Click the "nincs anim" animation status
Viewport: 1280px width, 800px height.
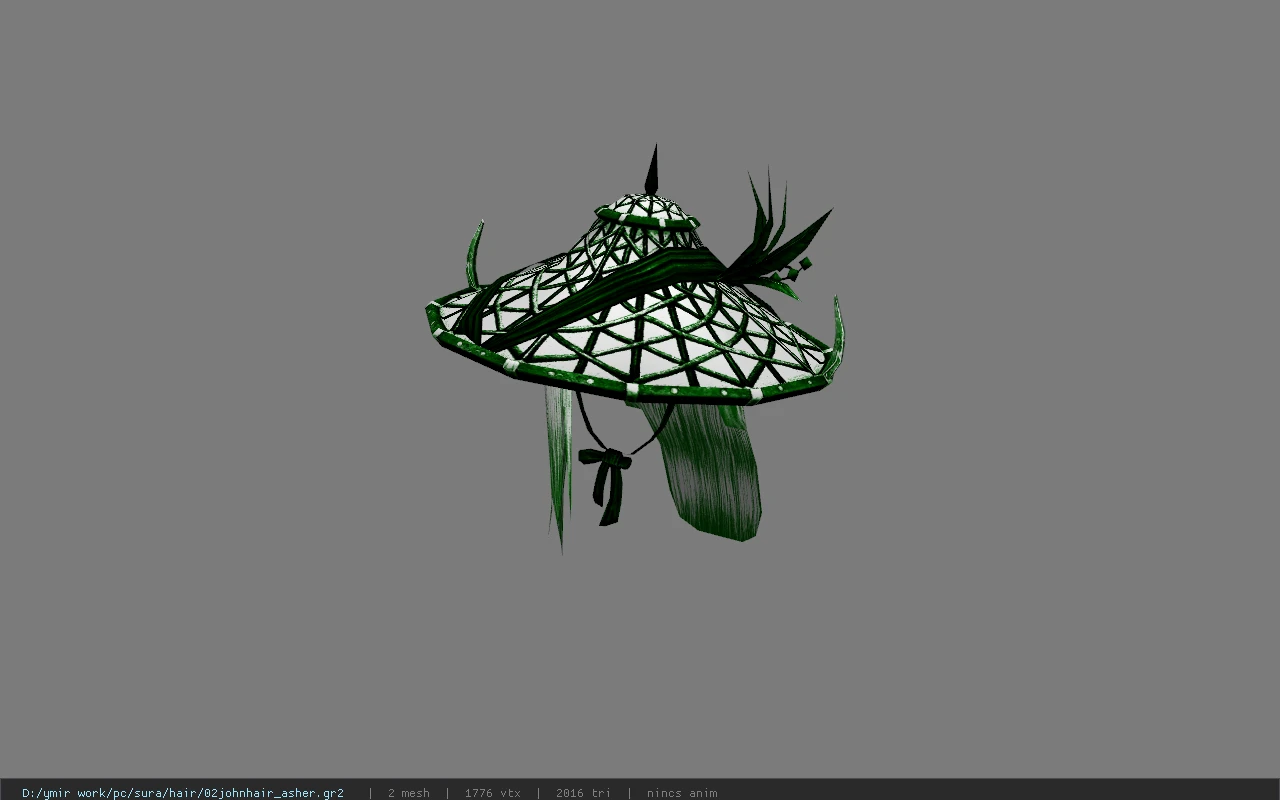coord(682,793)
